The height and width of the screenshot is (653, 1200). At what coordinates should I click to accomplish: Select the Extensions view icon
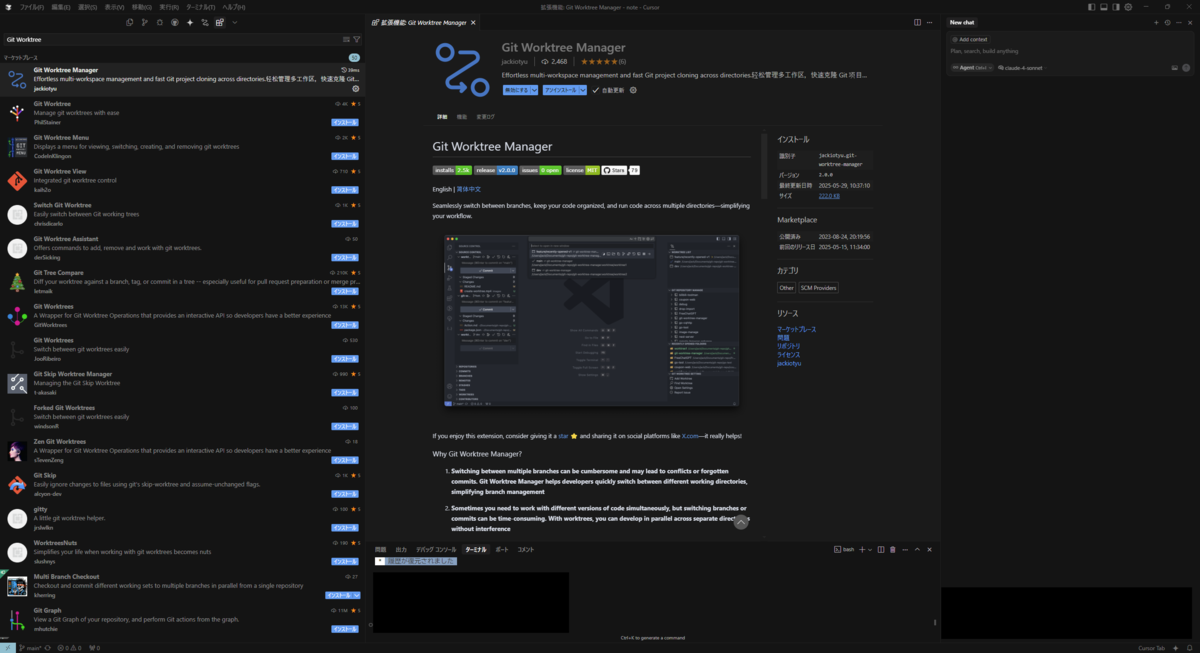tap(220, 22)
